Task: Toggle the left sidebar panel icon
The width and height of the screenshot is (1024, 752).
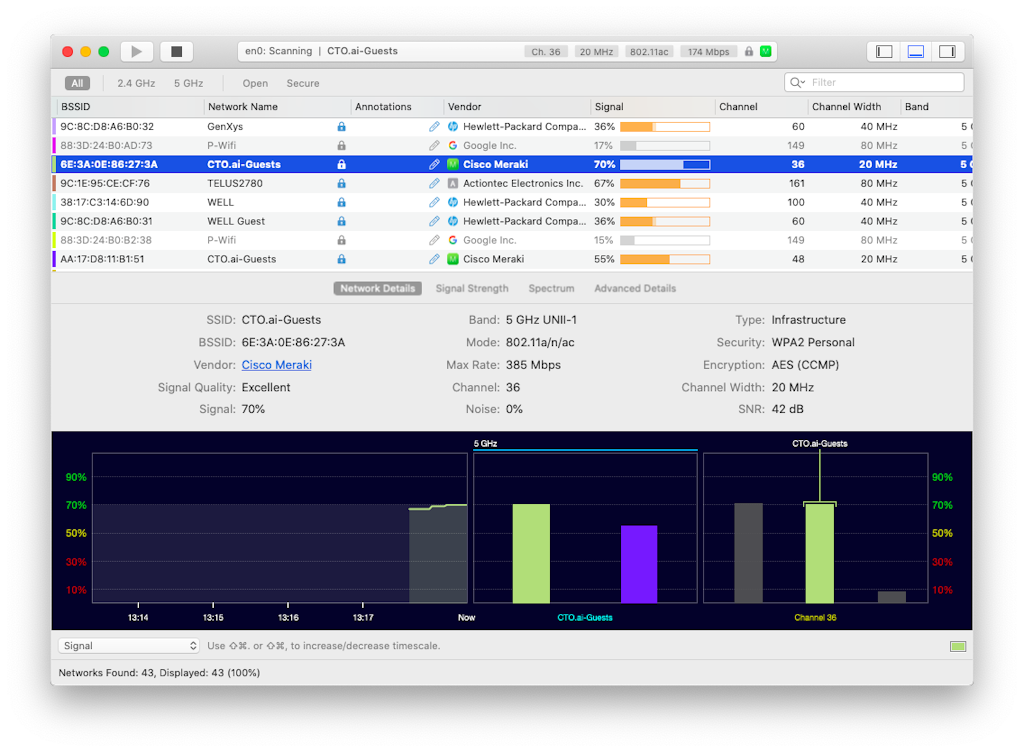Action: 884,51
